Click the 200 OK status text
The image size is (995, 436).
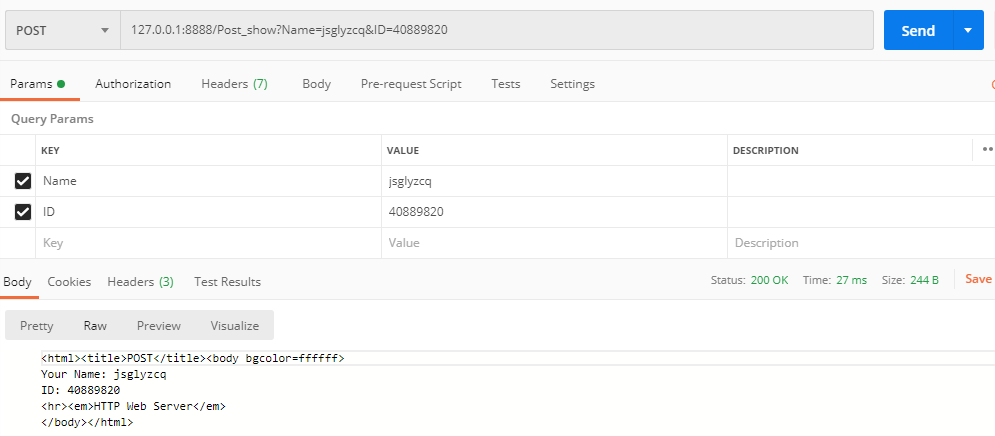pos(769,280)
